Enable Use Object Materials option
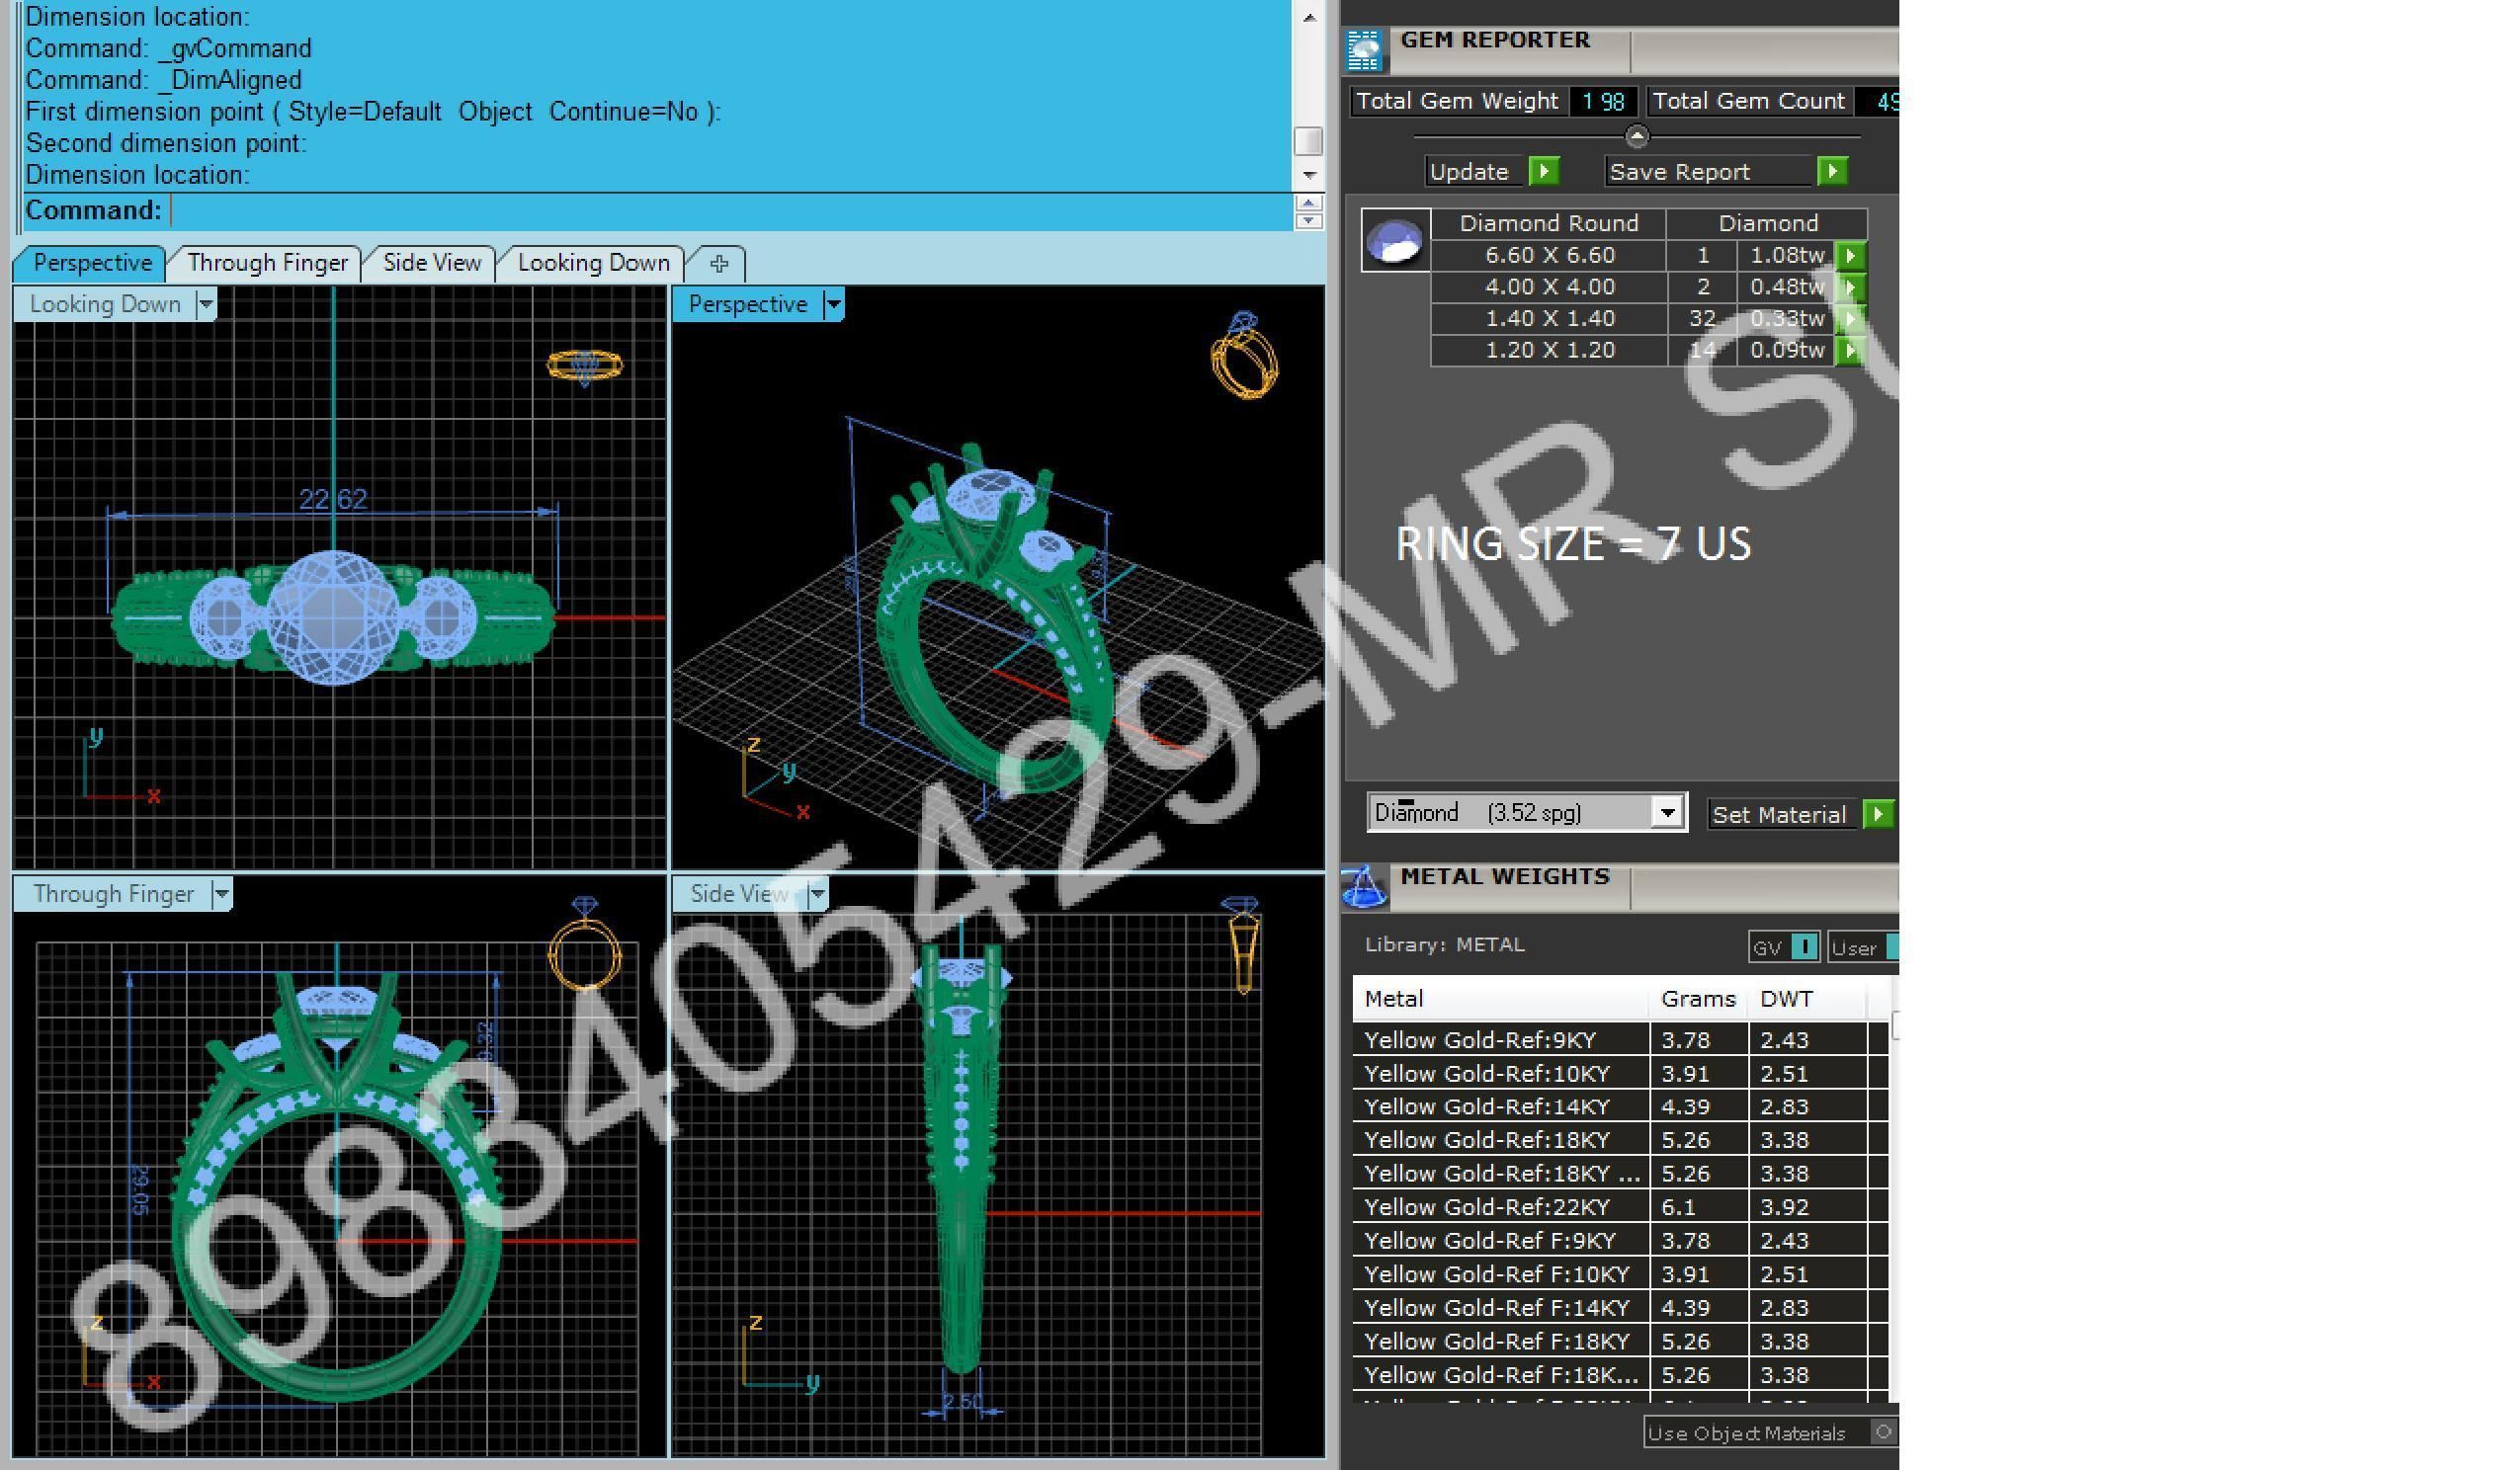Screen dimensions: 2520x1470 coord(1882,1432)
